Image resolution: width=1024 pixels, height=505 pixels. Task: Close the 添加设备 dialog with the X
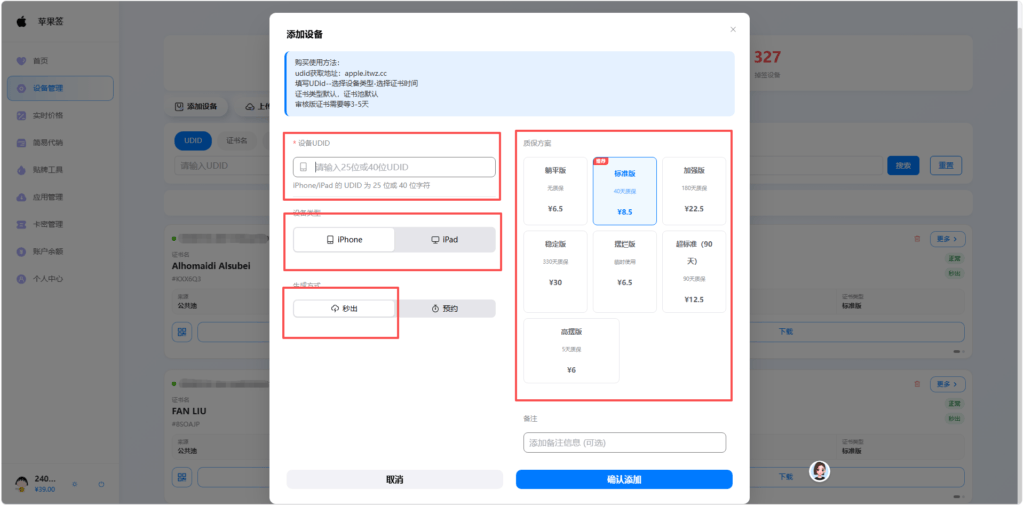(x=733, y=29)
